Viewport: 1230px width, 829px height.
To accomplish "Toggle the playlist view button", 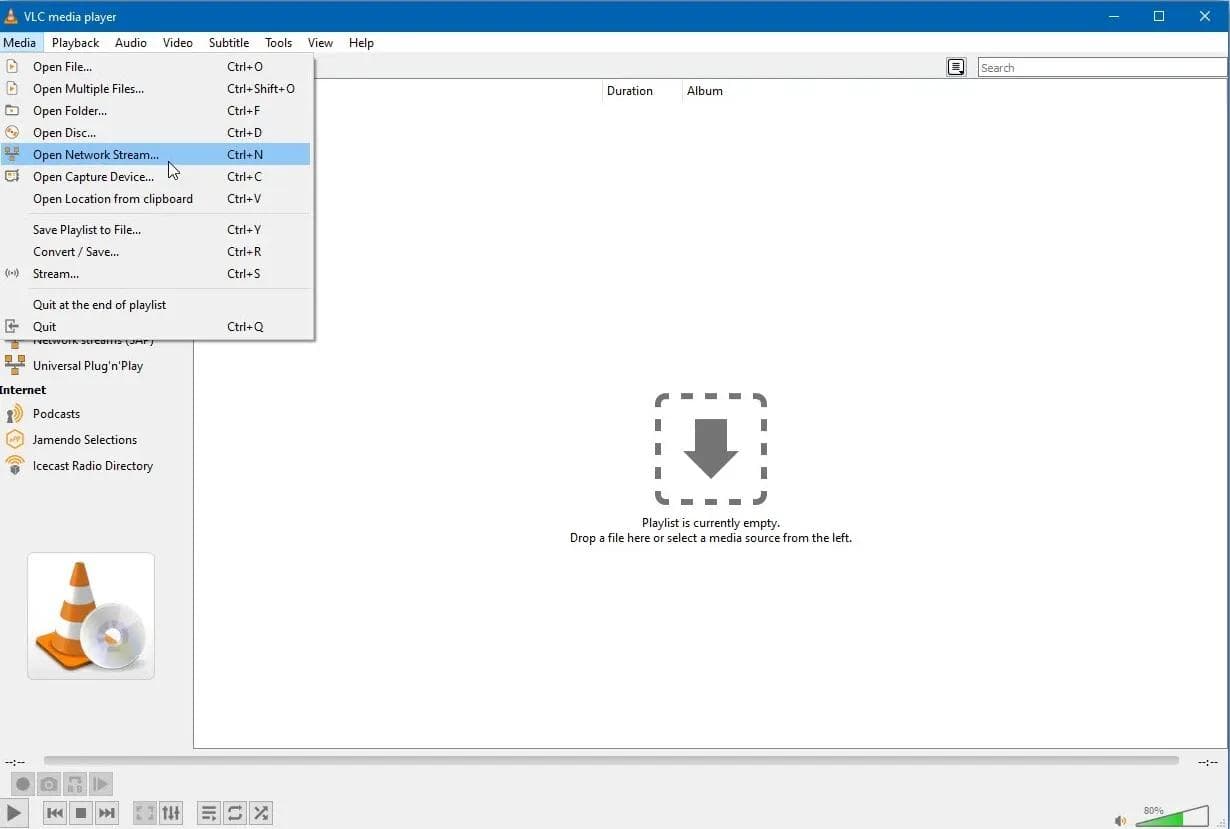I will (x=209, y=813).
